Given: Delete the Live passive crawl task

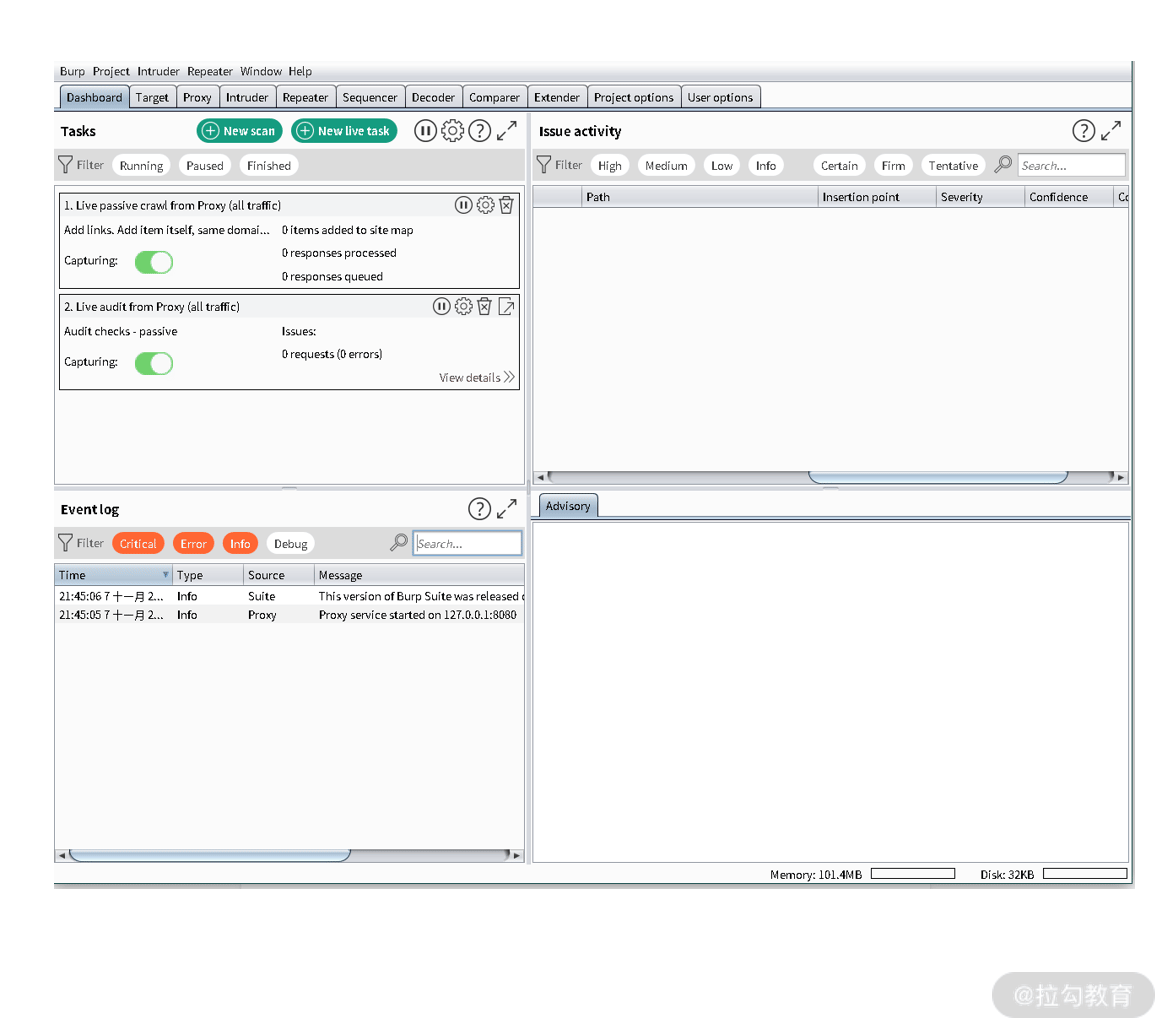Looking at the screenshot, I should 506,205.
